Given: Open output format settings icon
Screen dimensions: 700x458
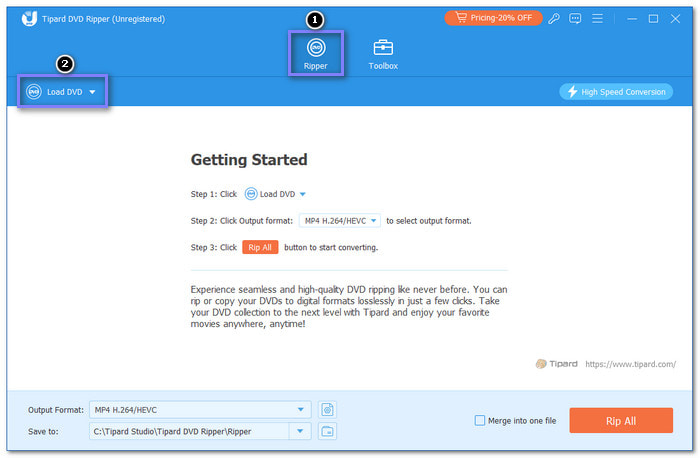Looking at the screenshot, I should tap(328, 410).
